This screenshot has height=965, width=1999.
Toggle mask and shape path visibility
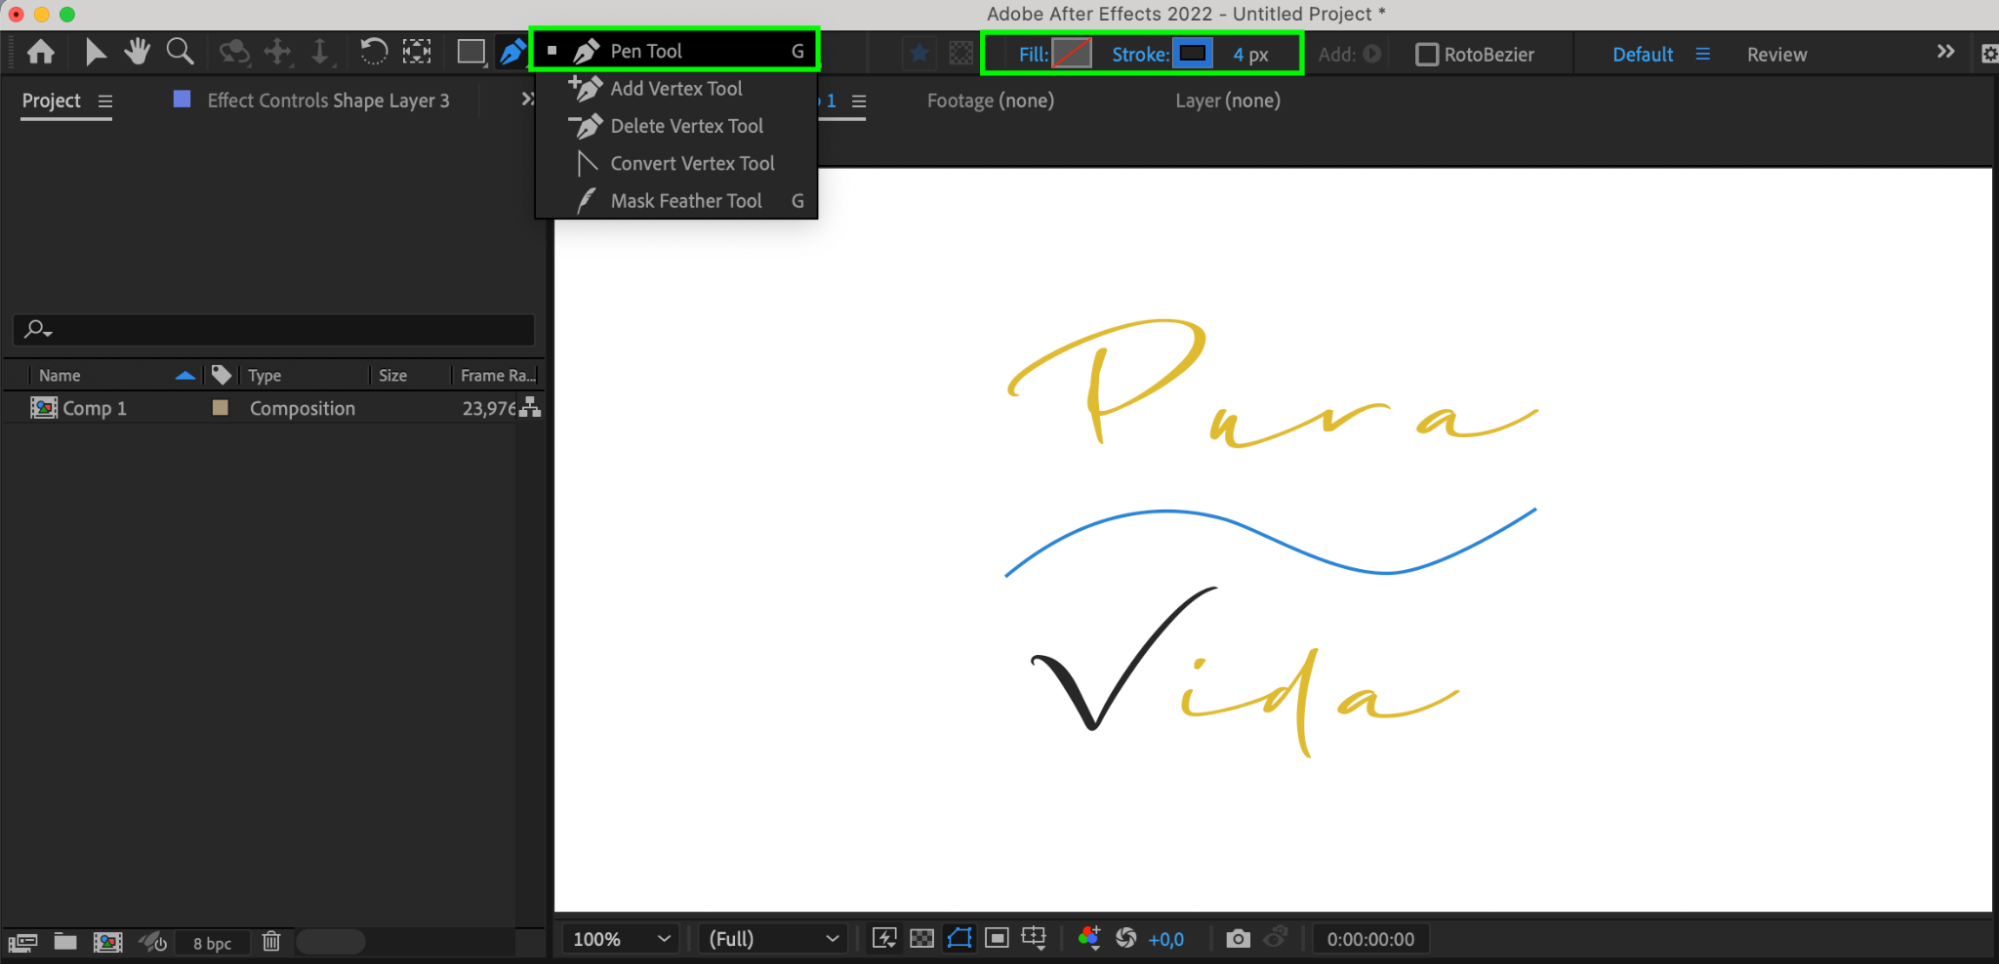(959, 938)
